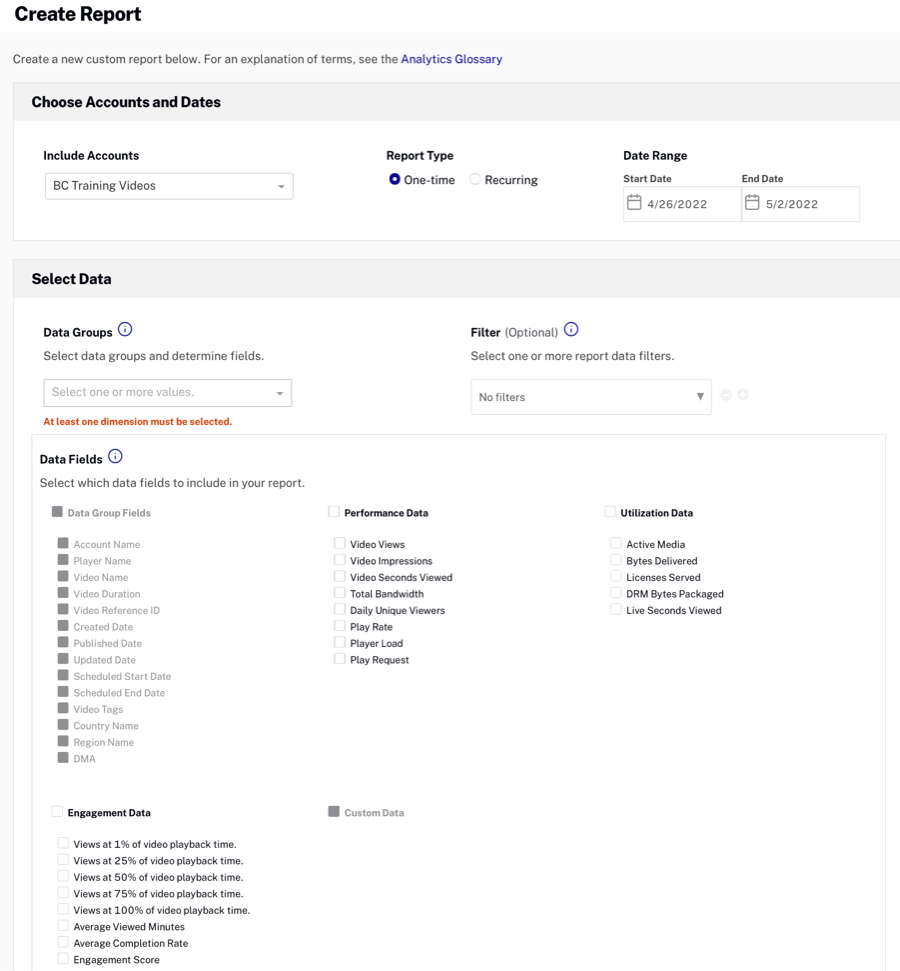Tick the Engagement Score checkbox
The height and width of the screenshot is (971, 900).
pos(63,959)
